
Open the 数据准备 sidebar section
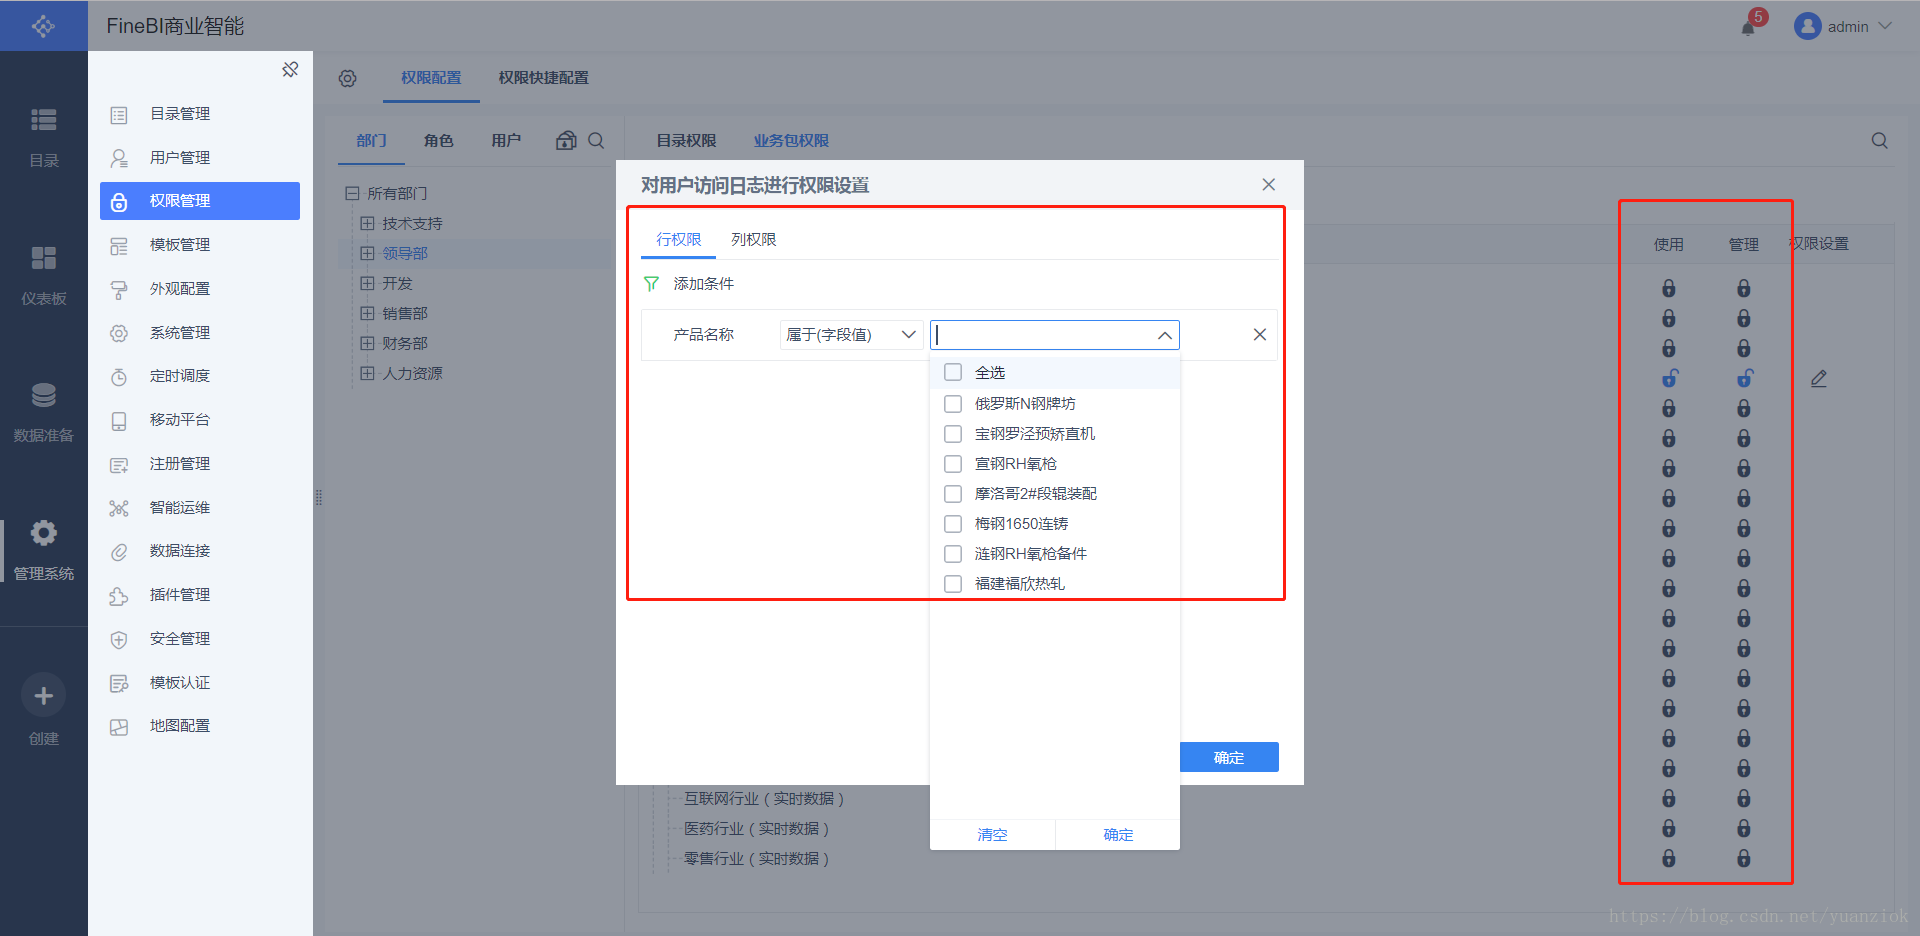pos(43,412)
